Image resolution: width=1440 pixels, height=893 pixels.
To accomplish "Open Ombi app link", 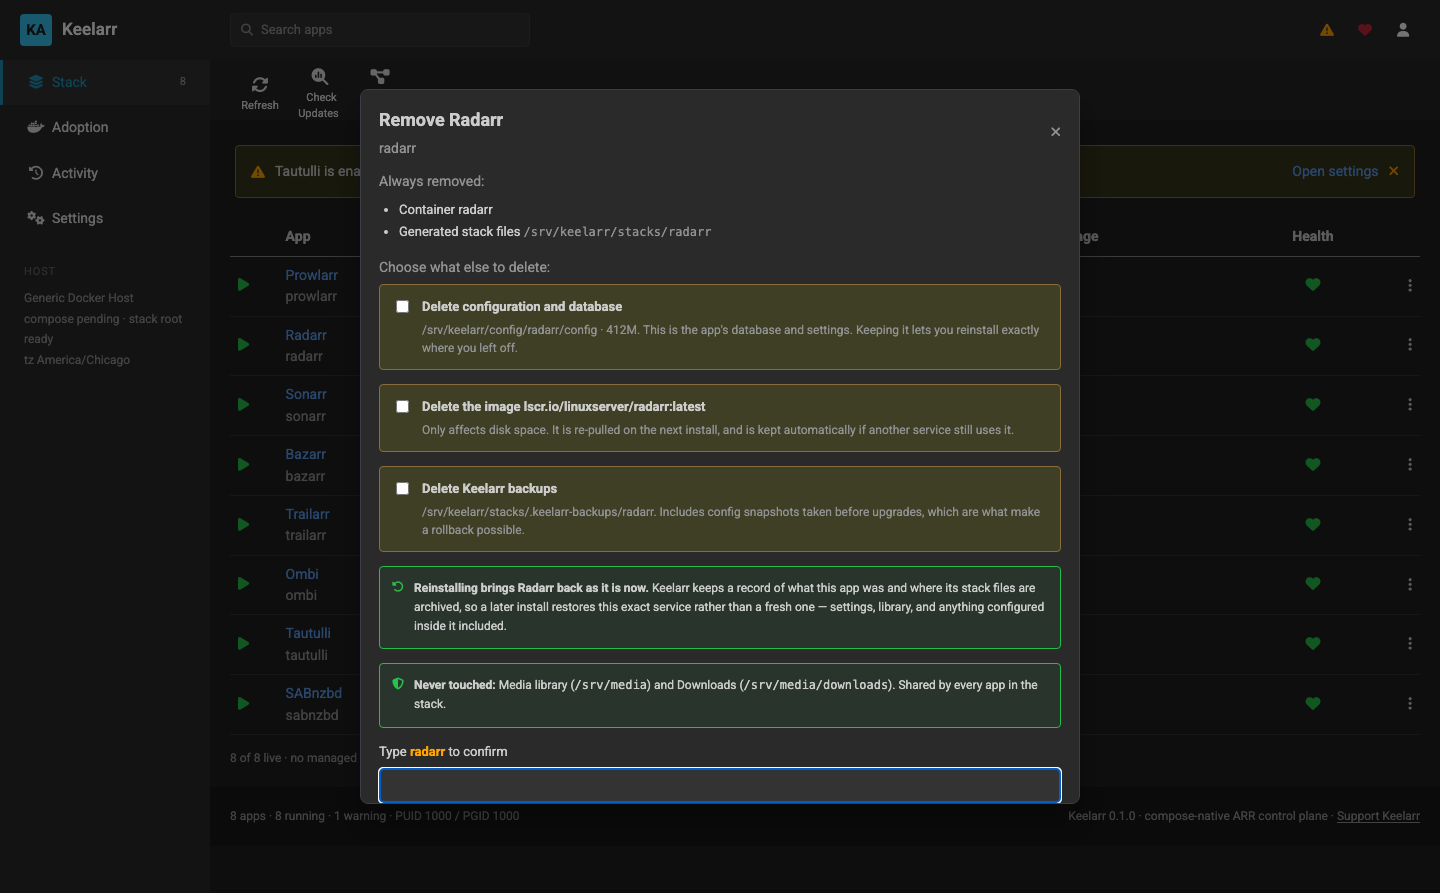I will point(302,574).
